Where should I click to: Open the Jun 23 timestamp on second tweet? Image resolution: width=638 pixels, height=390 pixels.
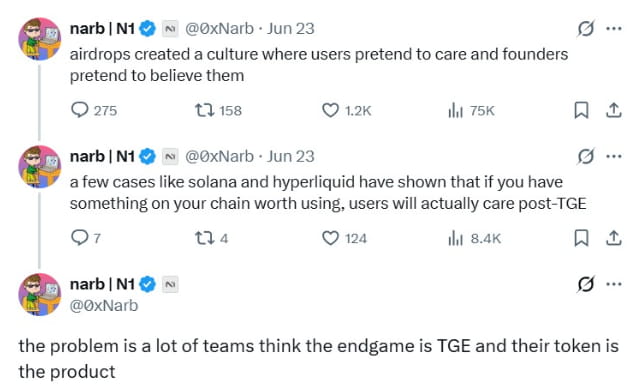tap(291, 156)
